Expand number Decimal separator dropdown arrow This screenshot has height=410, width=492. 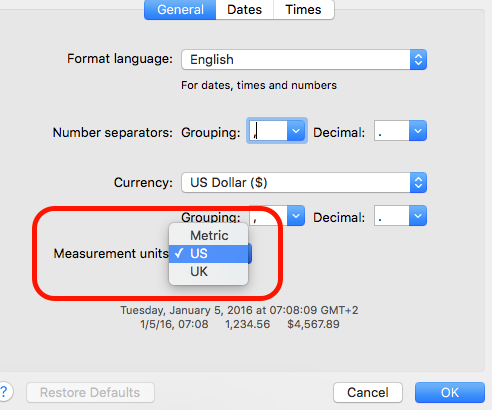[418, 131]
